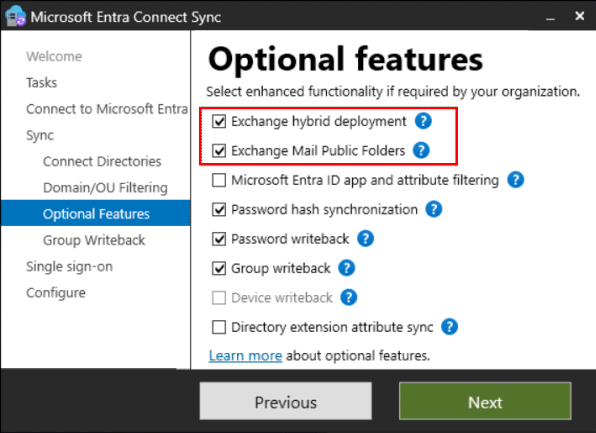Toggle the Group writeback checkbox
Viewport: 596px width, 433px height.
point(219,268)
